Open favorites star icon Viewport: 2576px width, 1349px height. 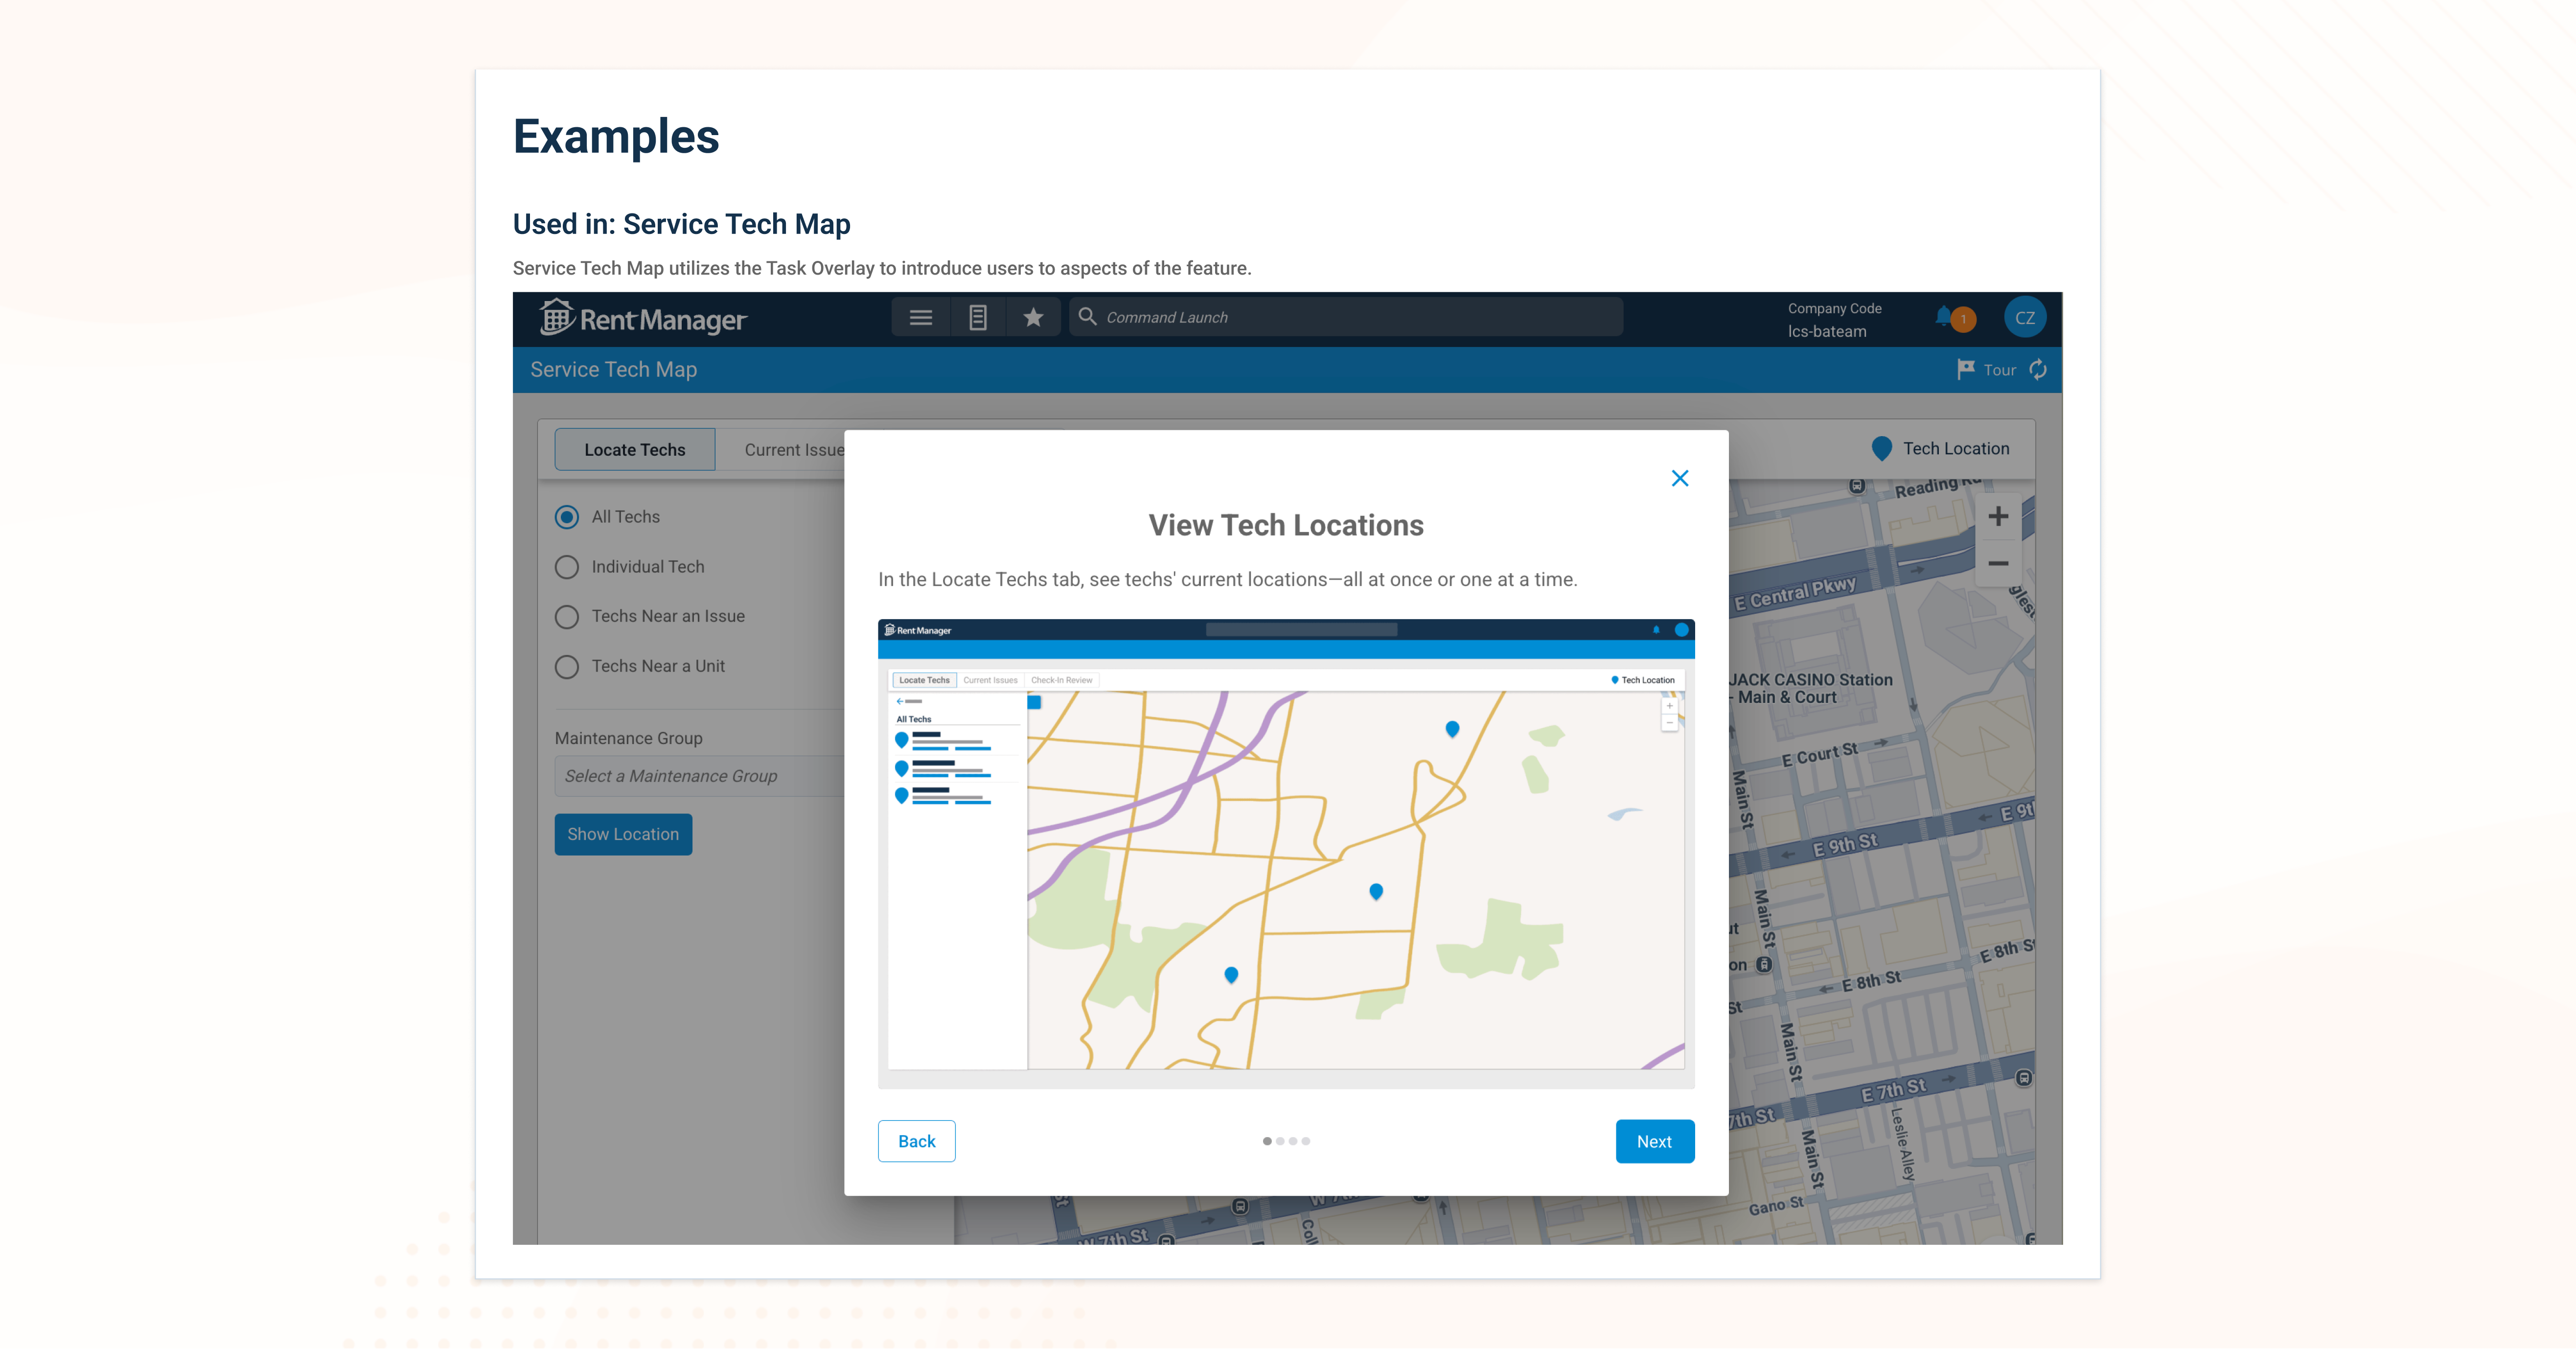point(1033,318)
